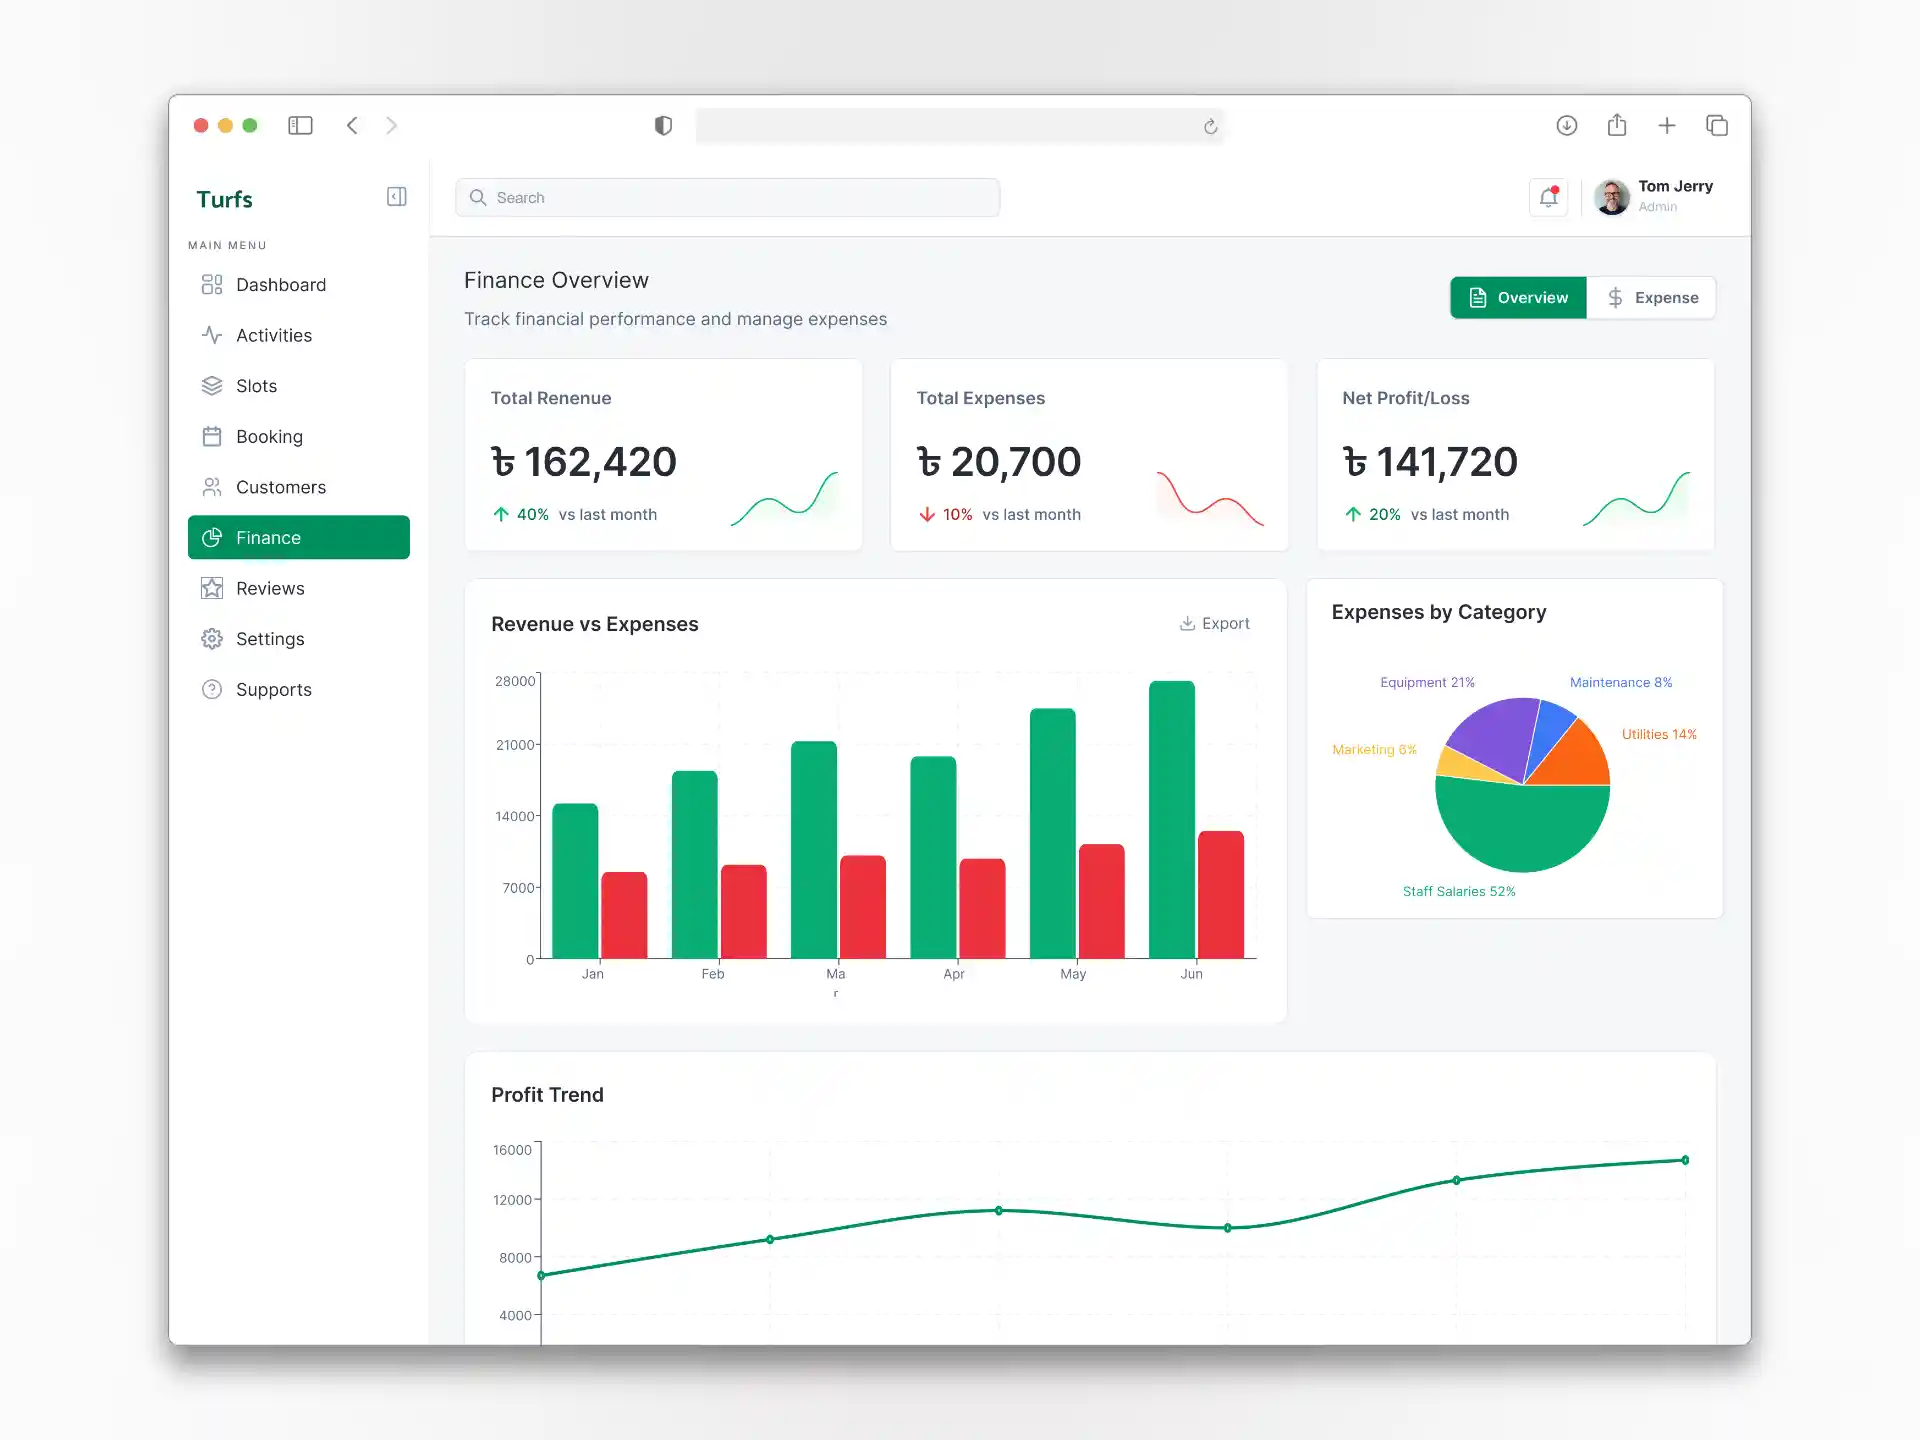The height and width of the screenshot is (1440, 1920).
Task: Open the browser downloads icon
Action: click(1566, 125)
